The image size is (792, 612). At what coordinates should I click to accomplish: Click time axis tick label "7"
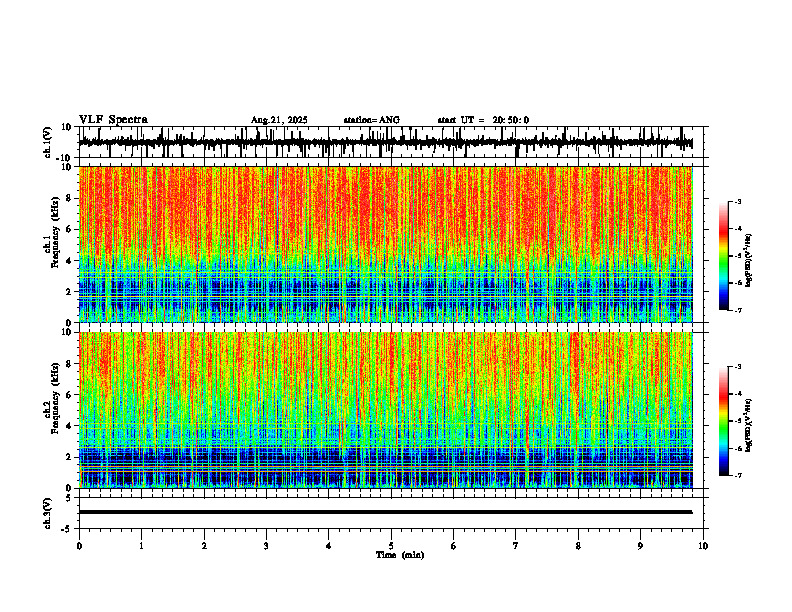(x=516, y=546)
